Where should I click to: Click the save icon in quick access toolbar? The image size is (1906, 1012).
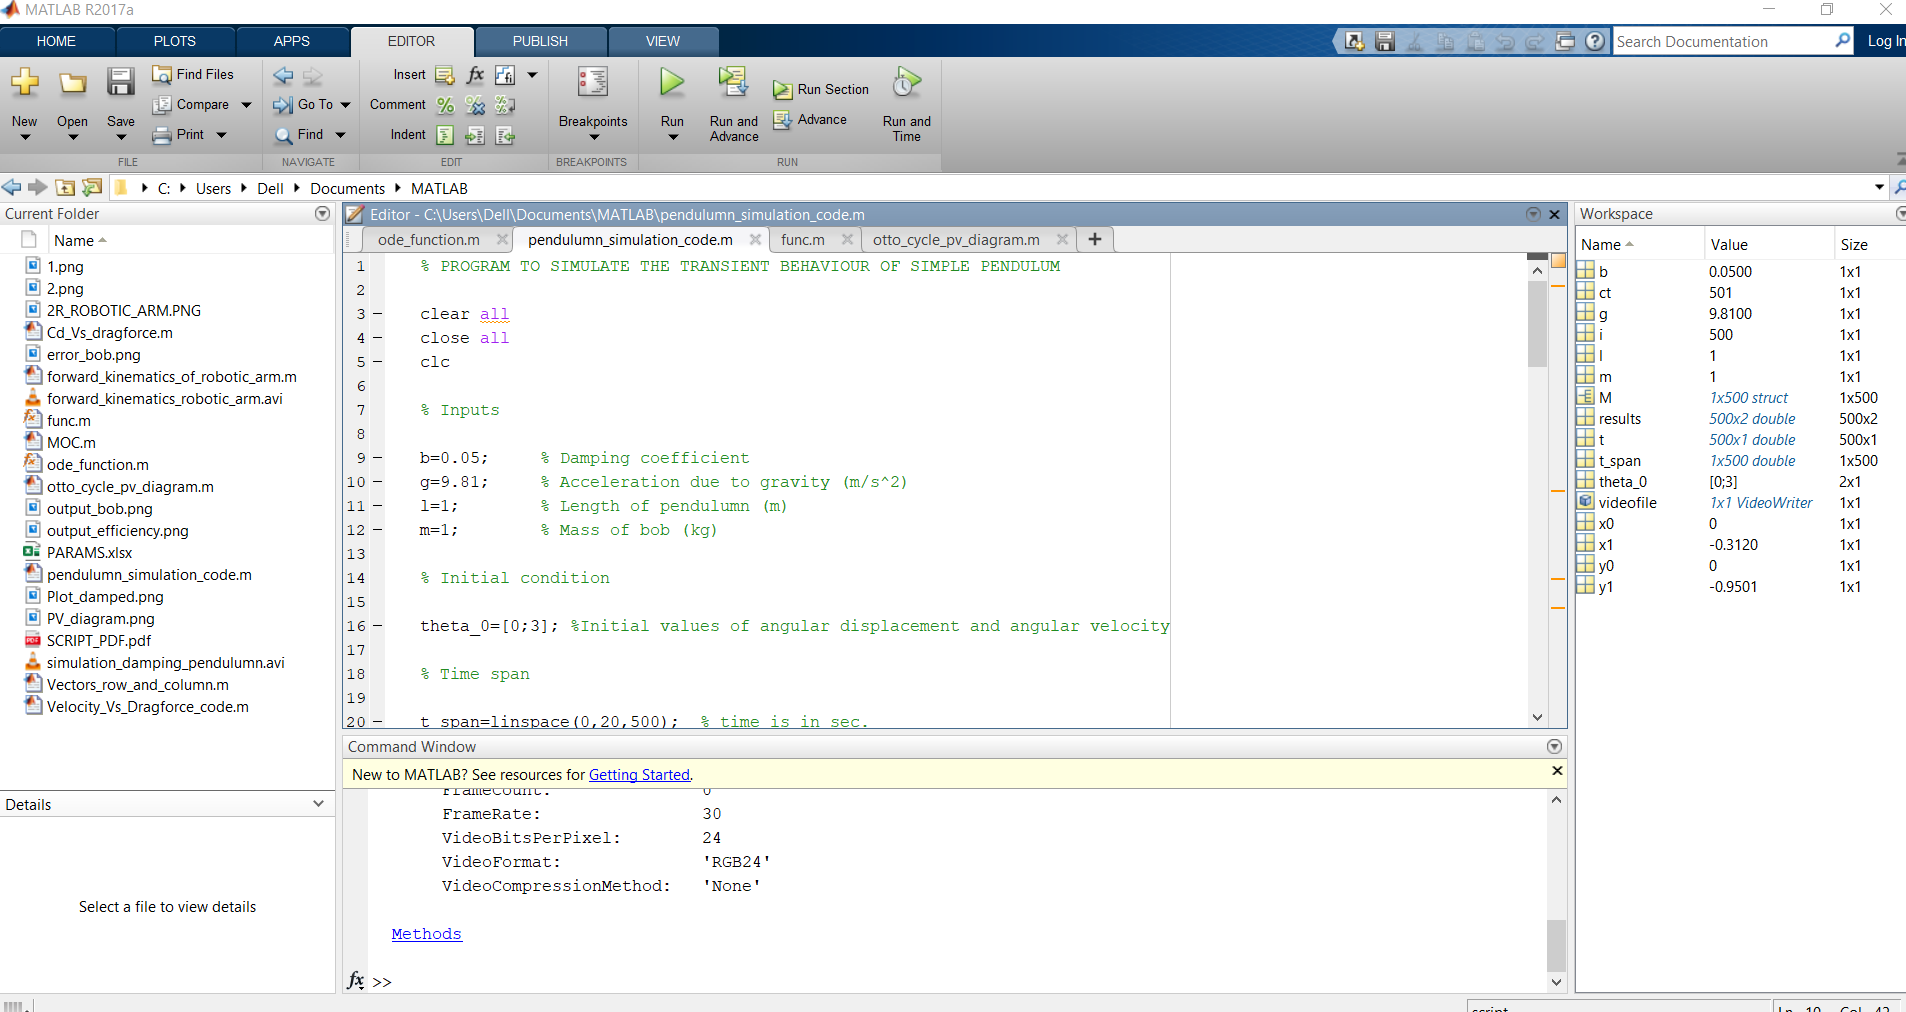(1385, 41)
